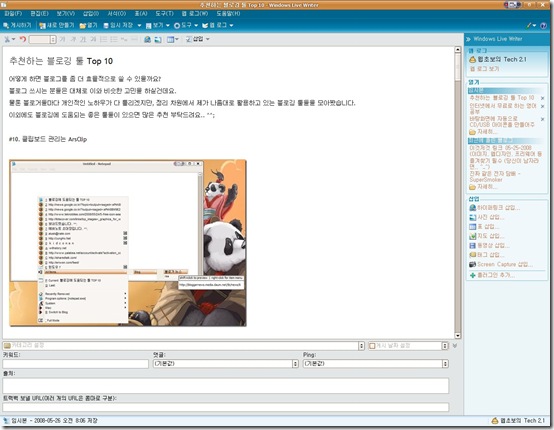
Task: Click 하이퍼링크 삽입 globe icon in sidebar
Action: (472, 208)
